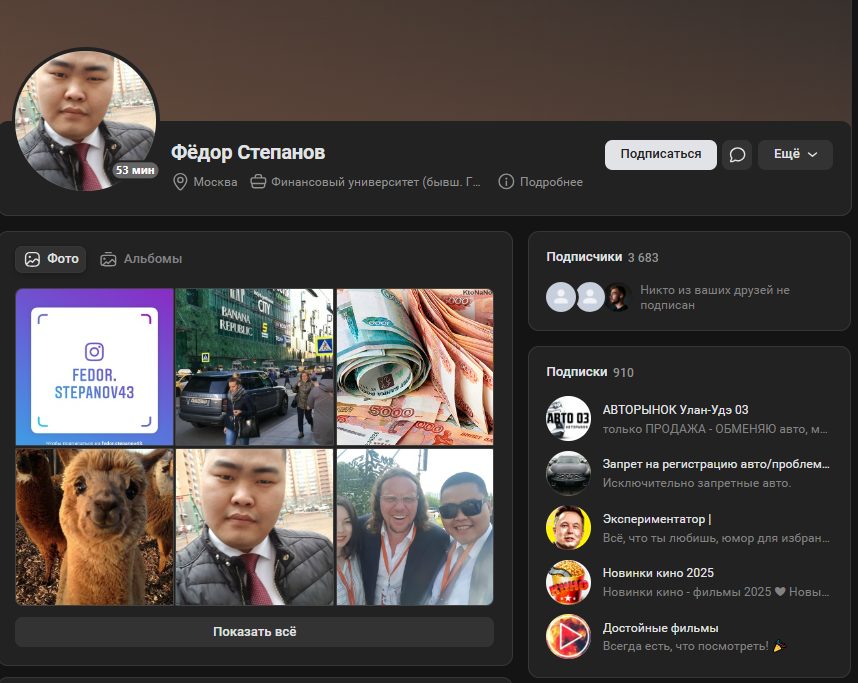Open the message chat bubble icon
The image size is (858, 683).
coord(737,155)
